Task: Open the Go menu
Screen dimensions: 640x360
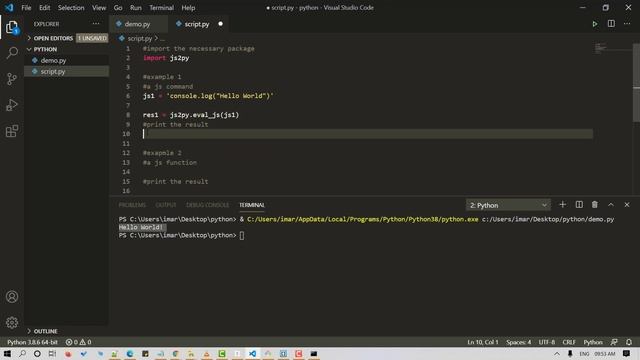Action: click(118, 7)
